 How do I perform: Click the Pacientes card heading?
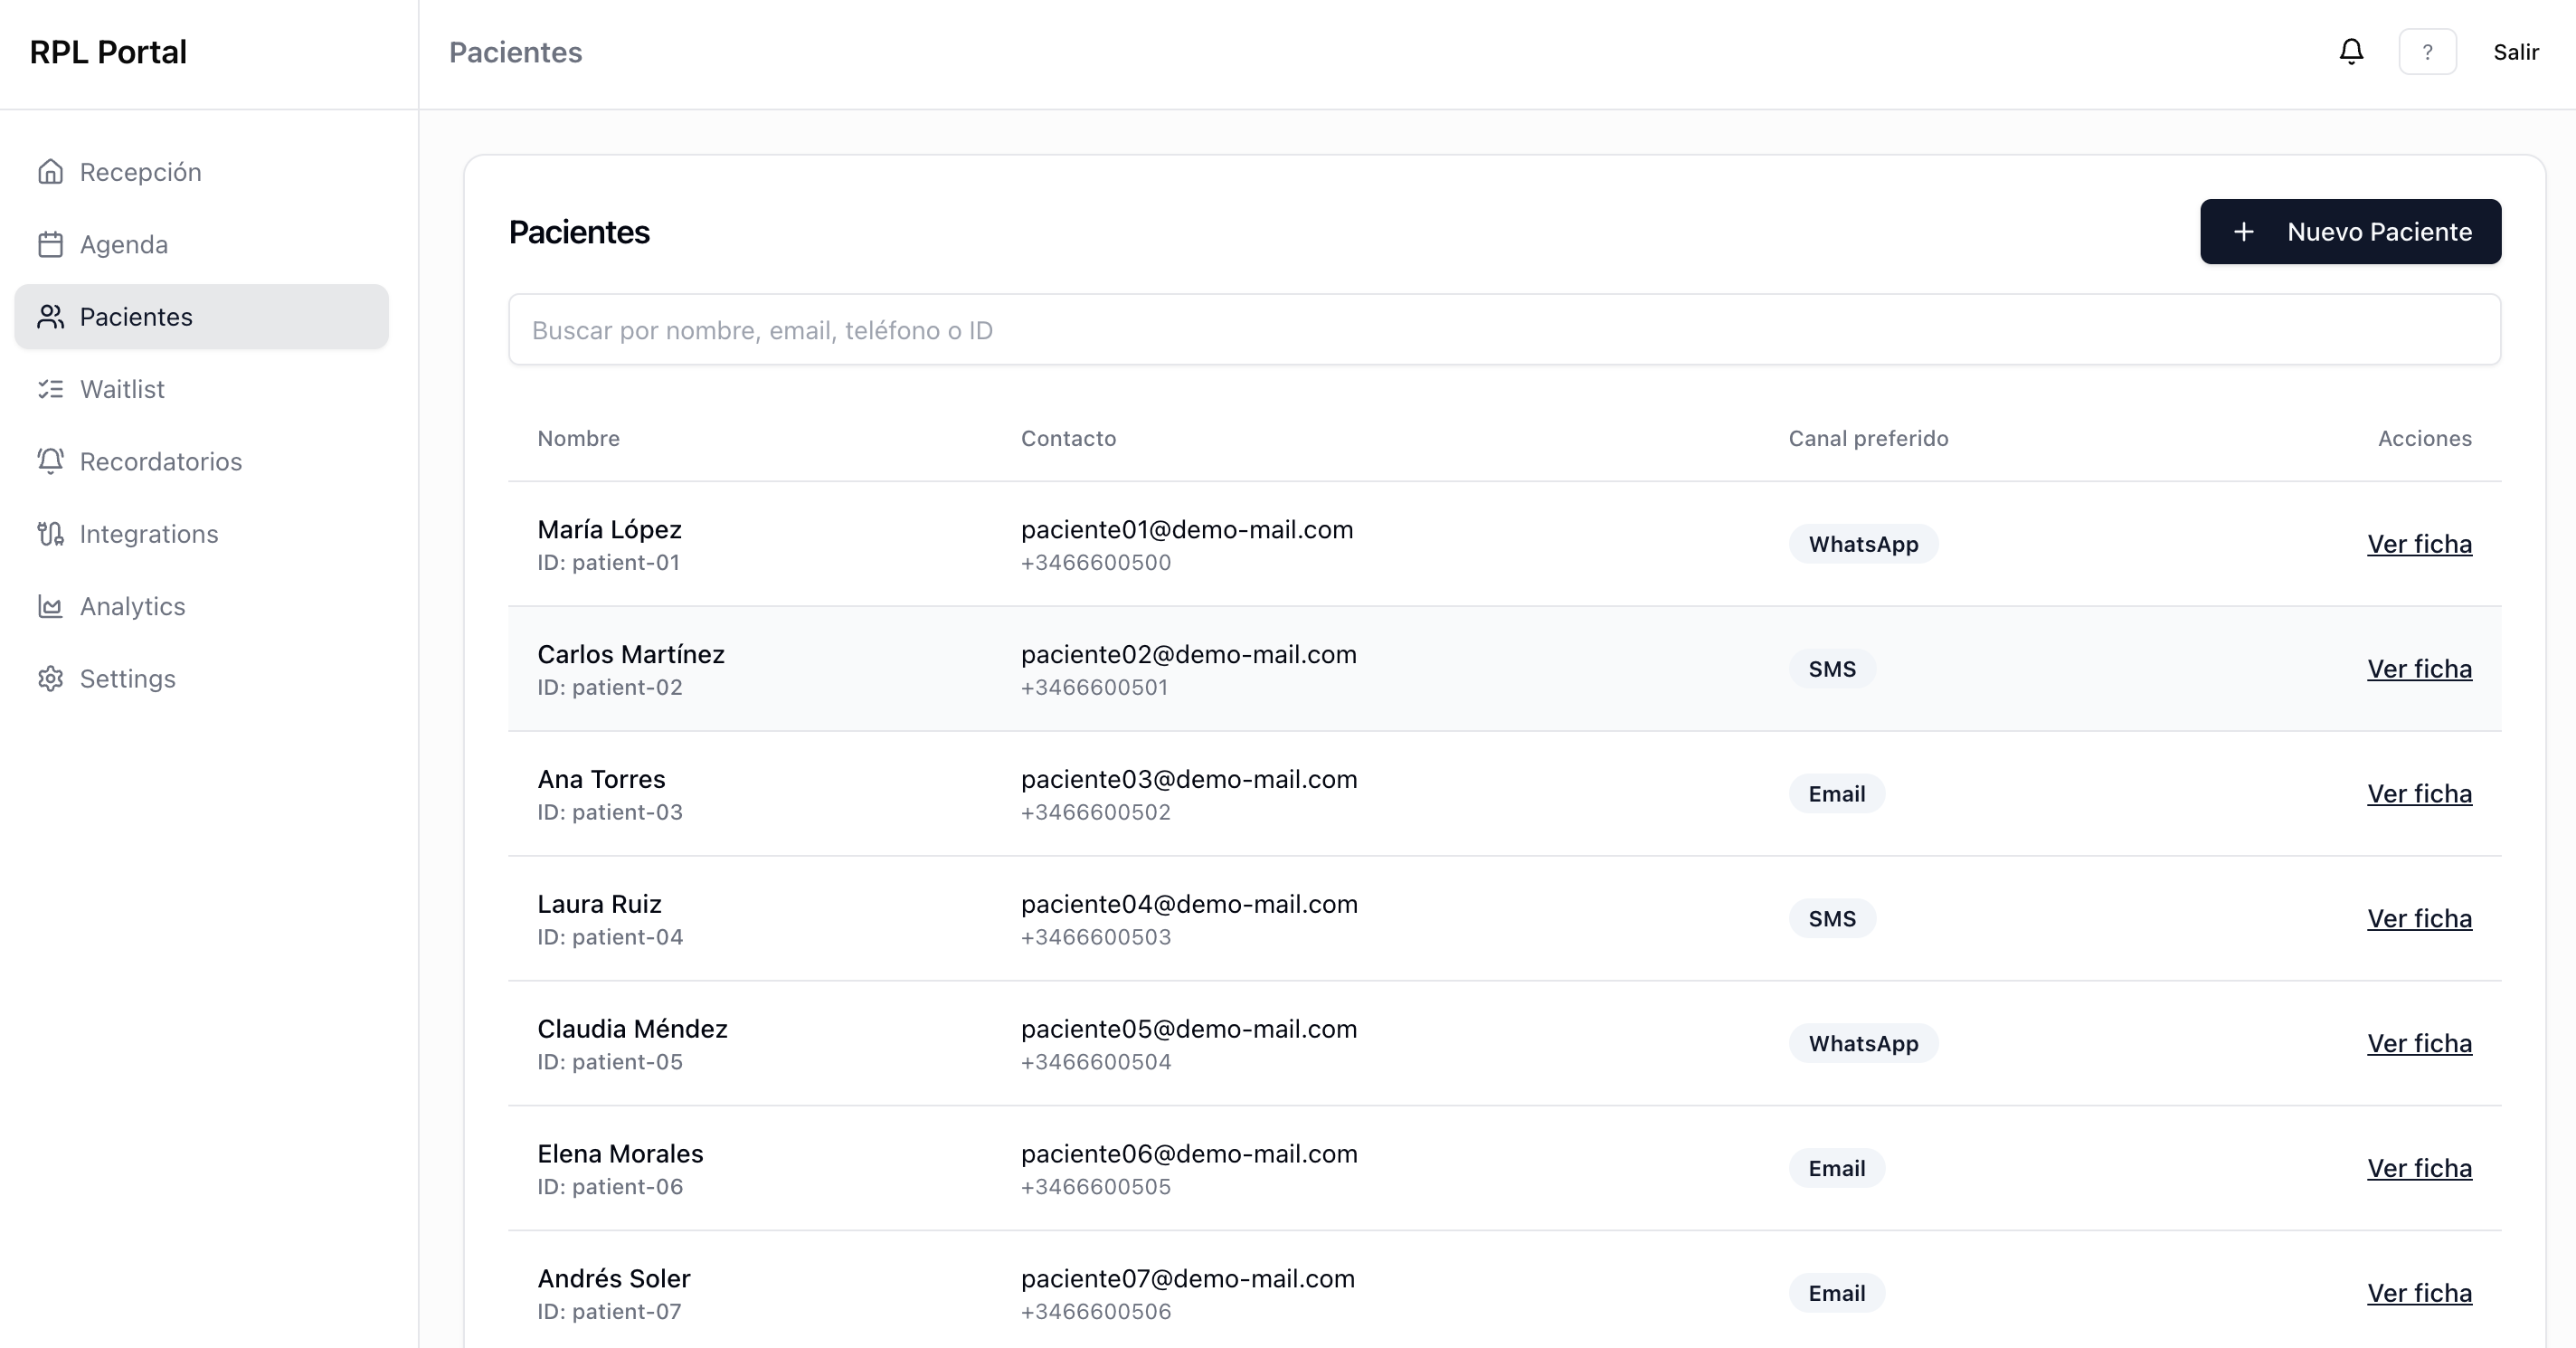click(579, 232)
